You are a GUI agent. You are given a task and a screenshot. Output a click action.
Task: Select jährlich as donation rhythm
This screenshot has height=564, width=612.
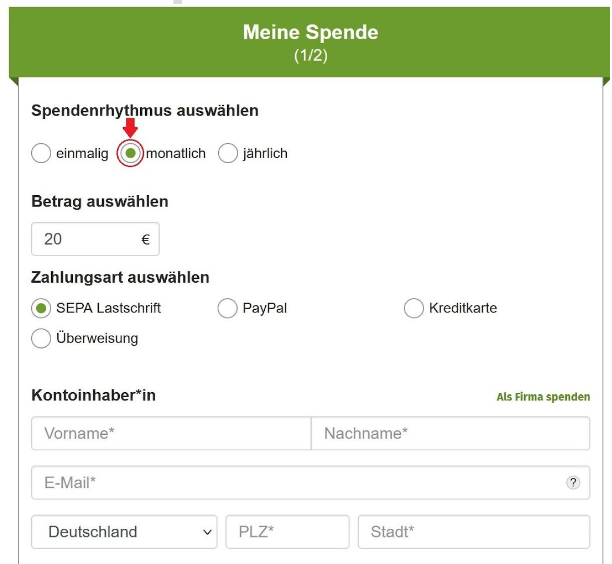pyautogui.click(x=228, y=153)
